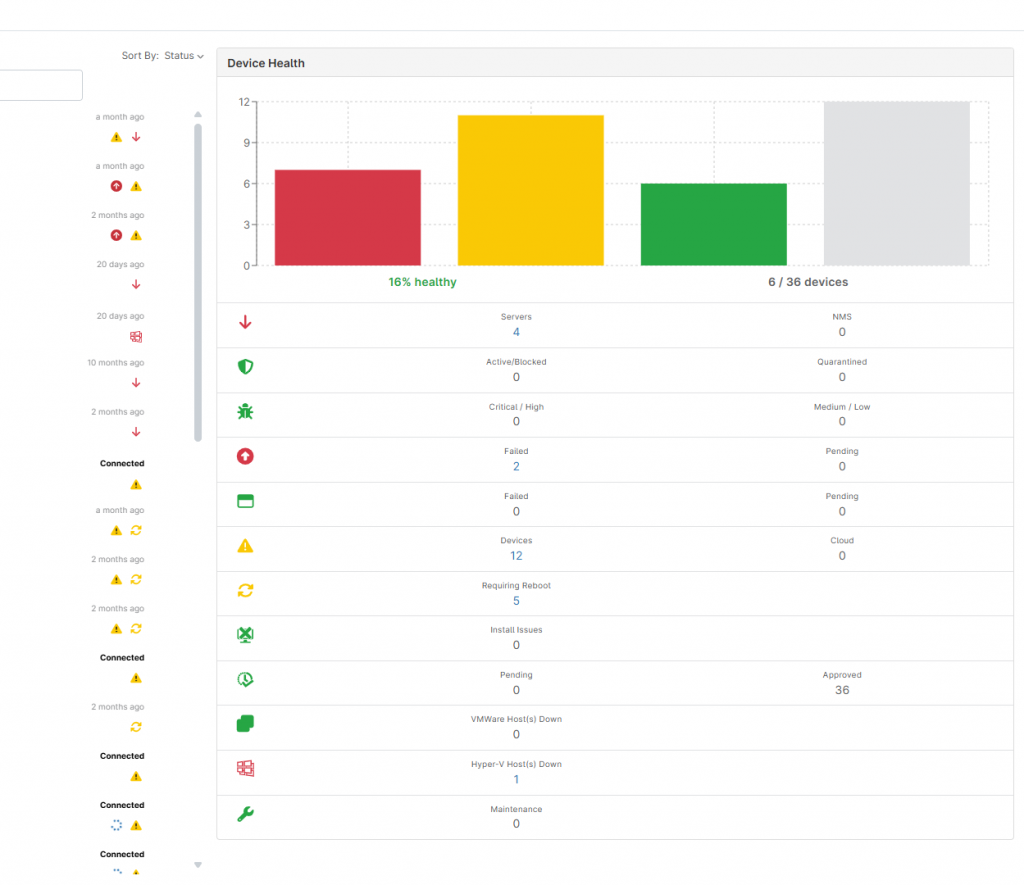The width and height of the screenshot is (1024, 885).
Task: Click the search input field at top left
Action: pyautogui.click(x=40, y=85)
